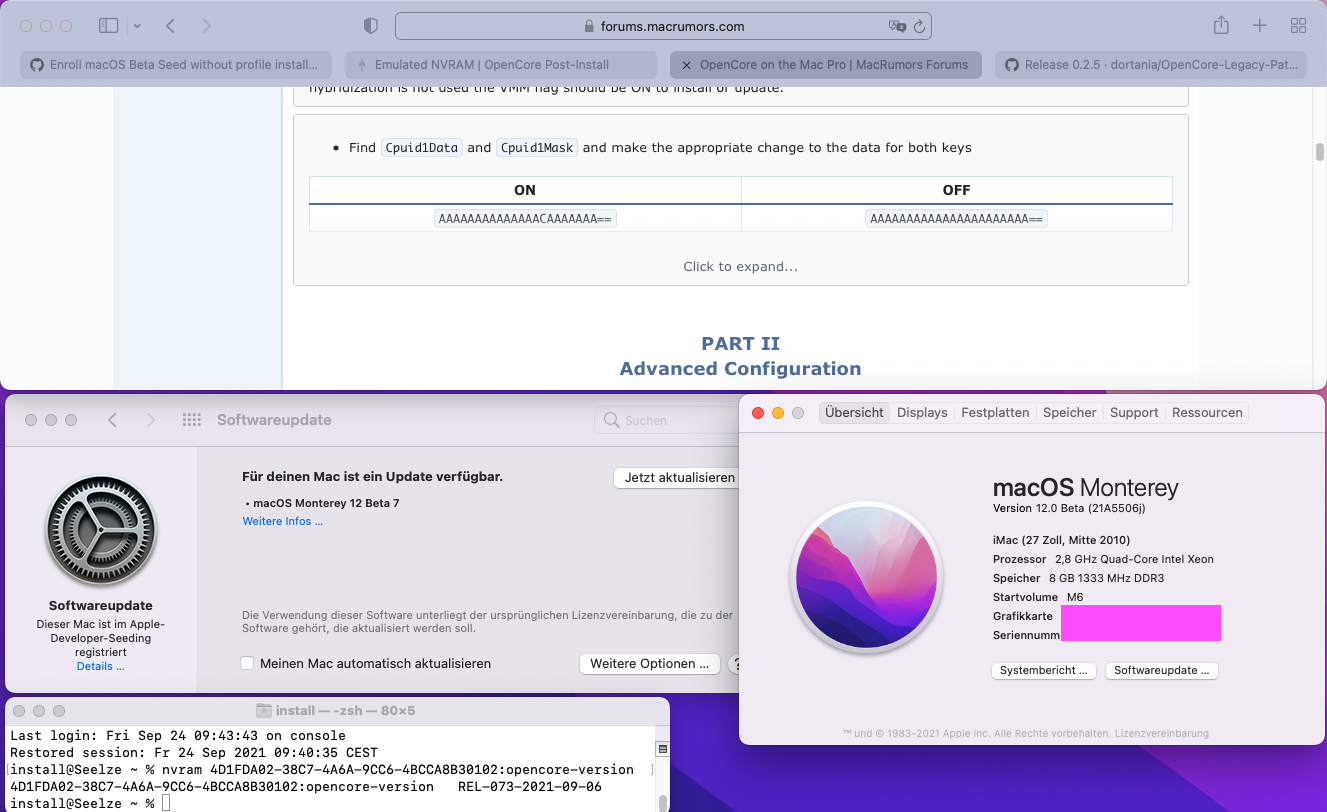Click the opencore-version REL-073-2021-09-06 output
Screen dimensions: 1327x812
click(306, 787)
